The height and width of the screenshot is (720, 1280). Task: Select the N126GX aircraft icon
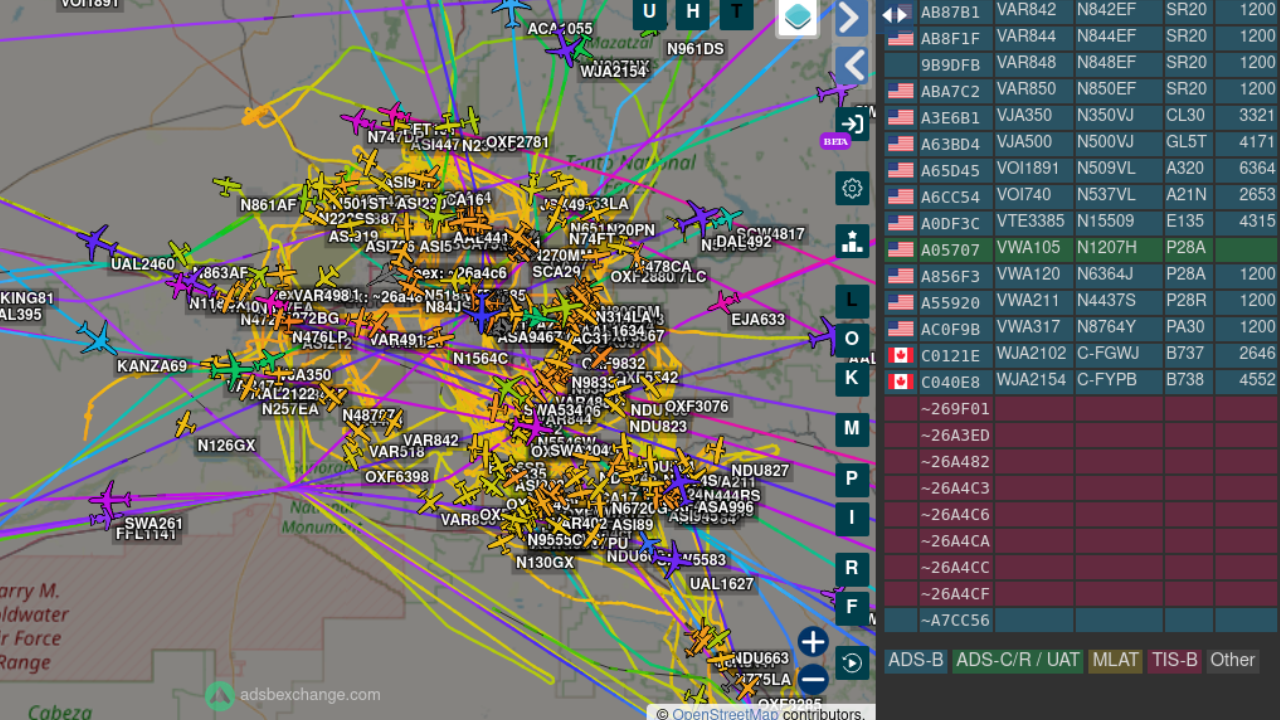[184, 424]
